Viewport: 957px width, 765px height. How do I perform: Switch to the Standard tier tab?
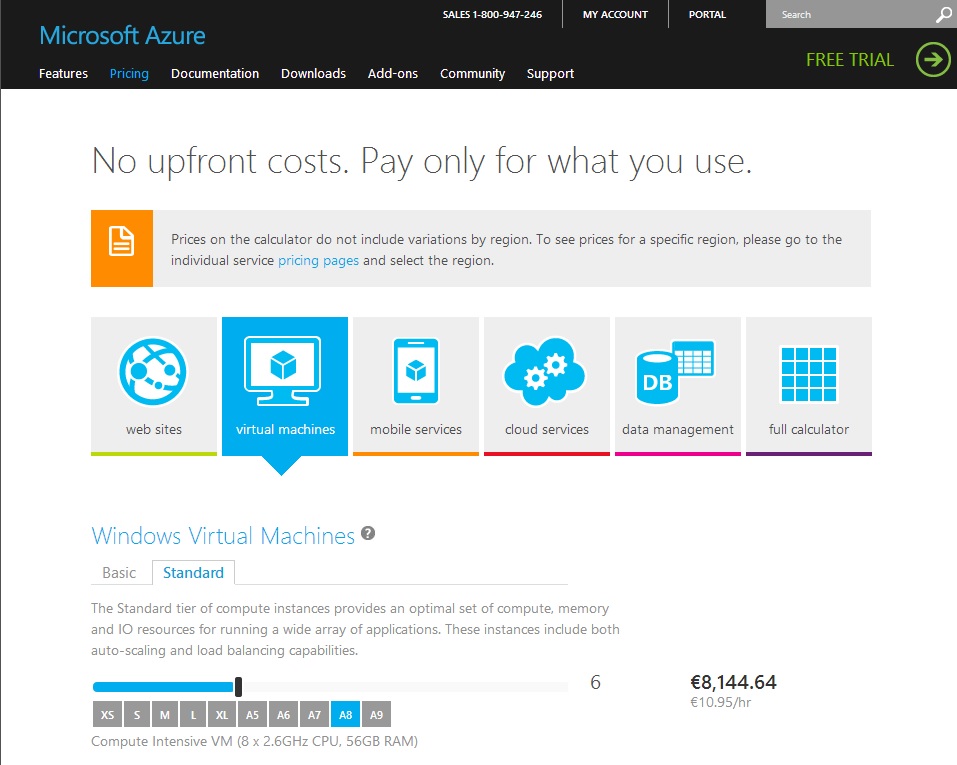[x=193, y=573]
